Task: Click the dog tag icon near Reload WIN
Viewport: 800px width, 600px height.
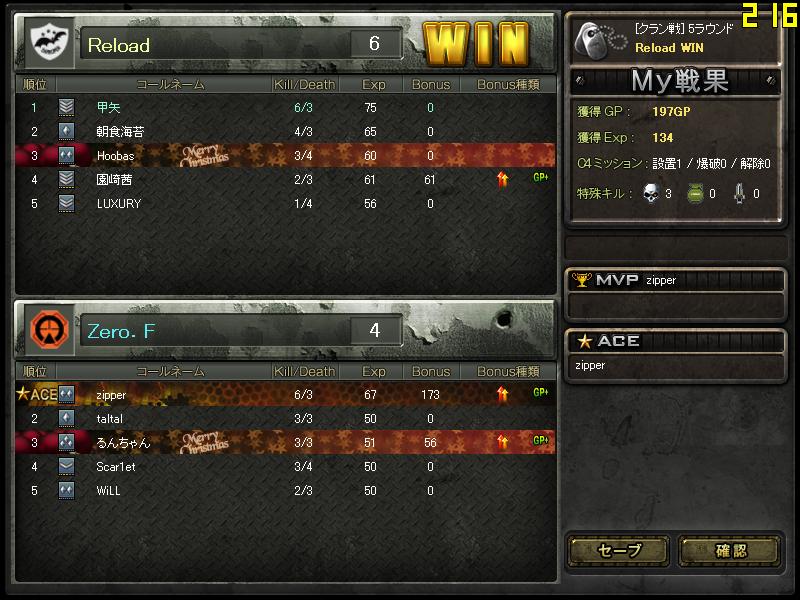Action: [600, 40]
